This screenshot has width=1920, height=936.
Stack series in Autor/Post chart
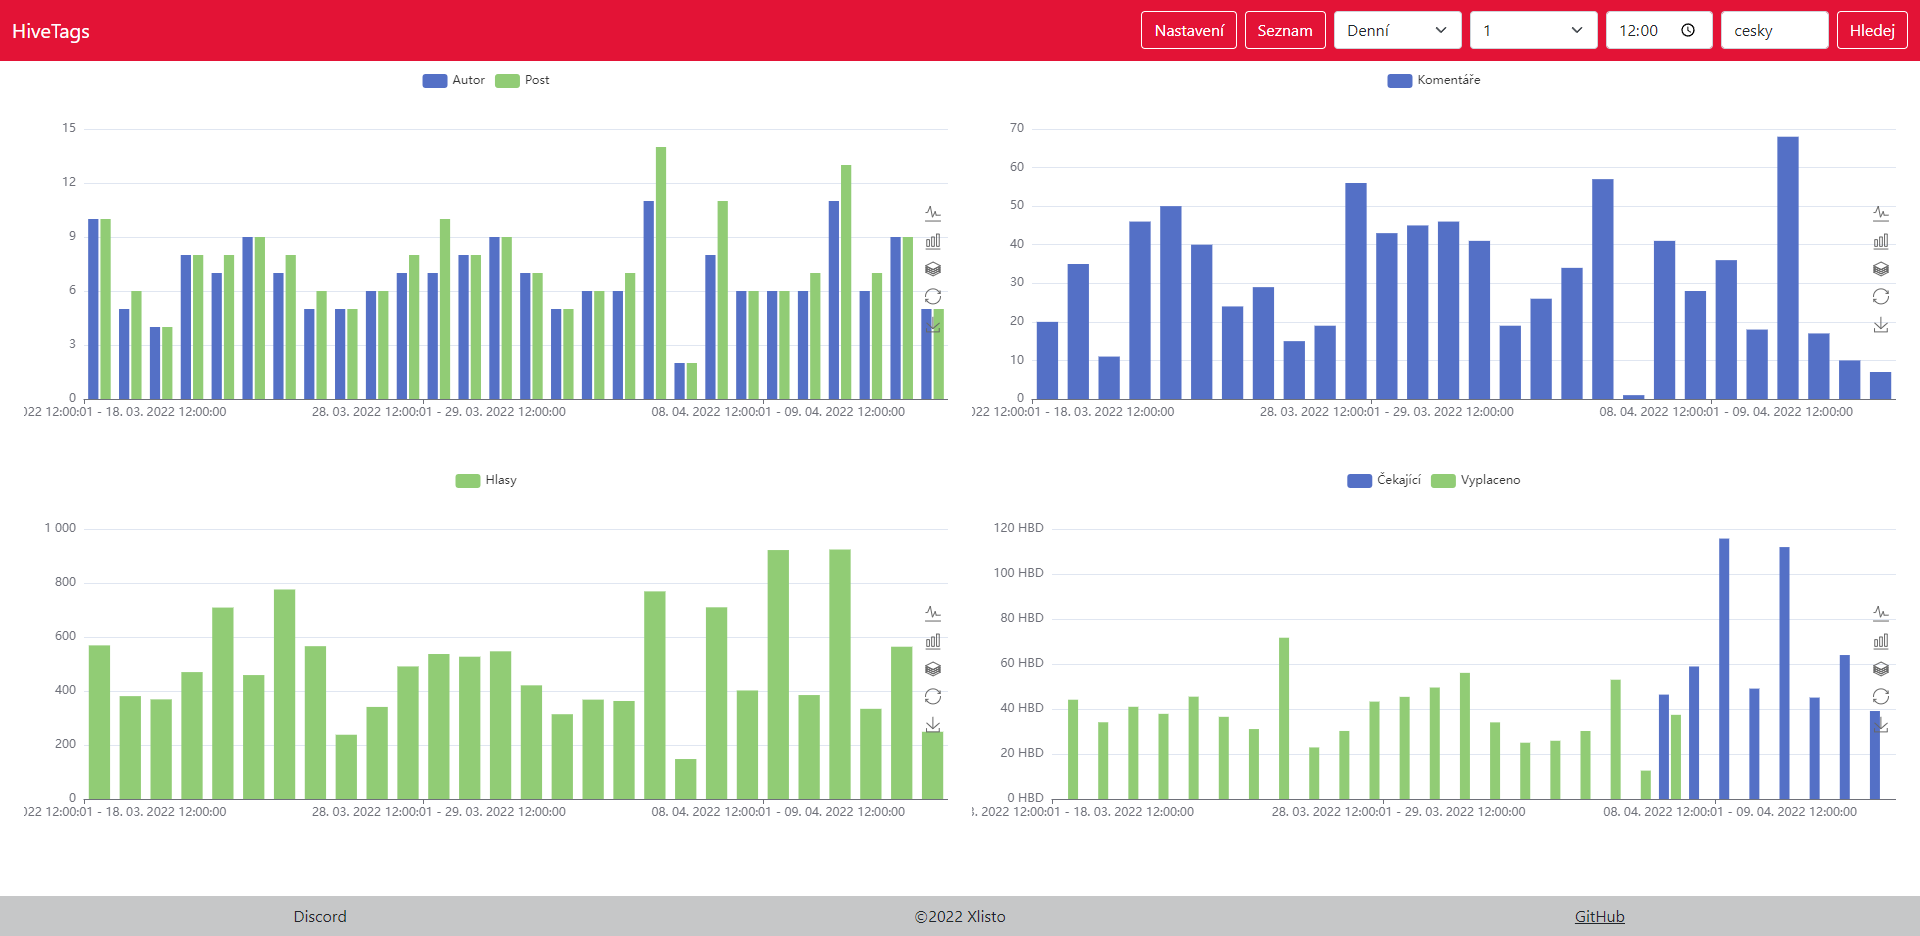(933, 269)
